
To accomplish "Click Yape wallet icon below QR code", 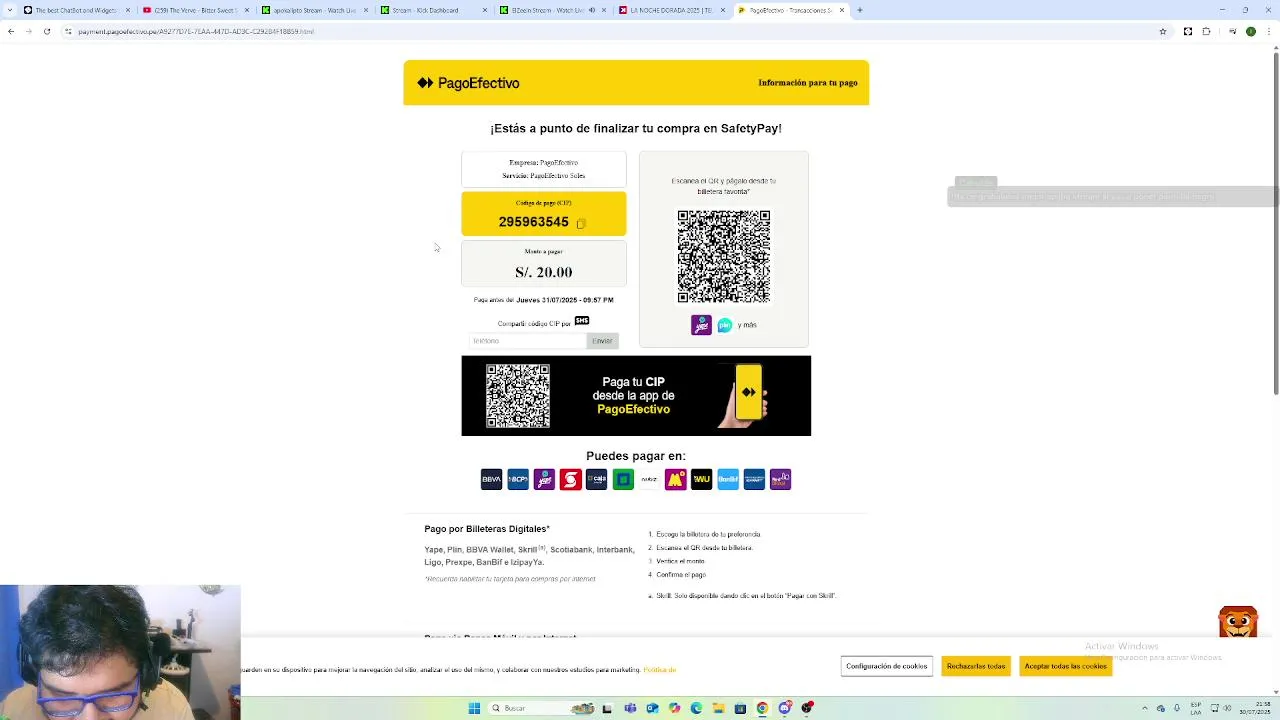I will pyautogui.click(x=701, y=325).
